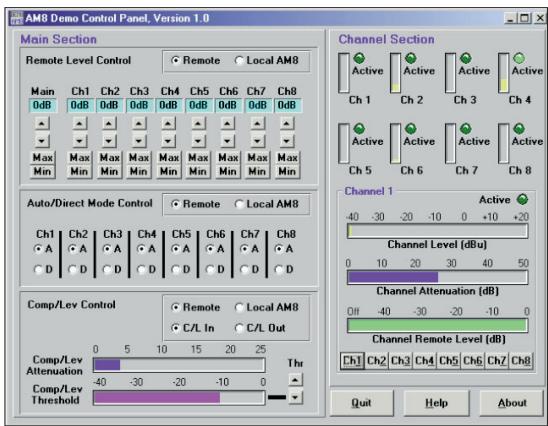The width and height of the screenshot is (548, 426).
Task: Switch to the Ch6 channel tab
Action: [473, 361]
